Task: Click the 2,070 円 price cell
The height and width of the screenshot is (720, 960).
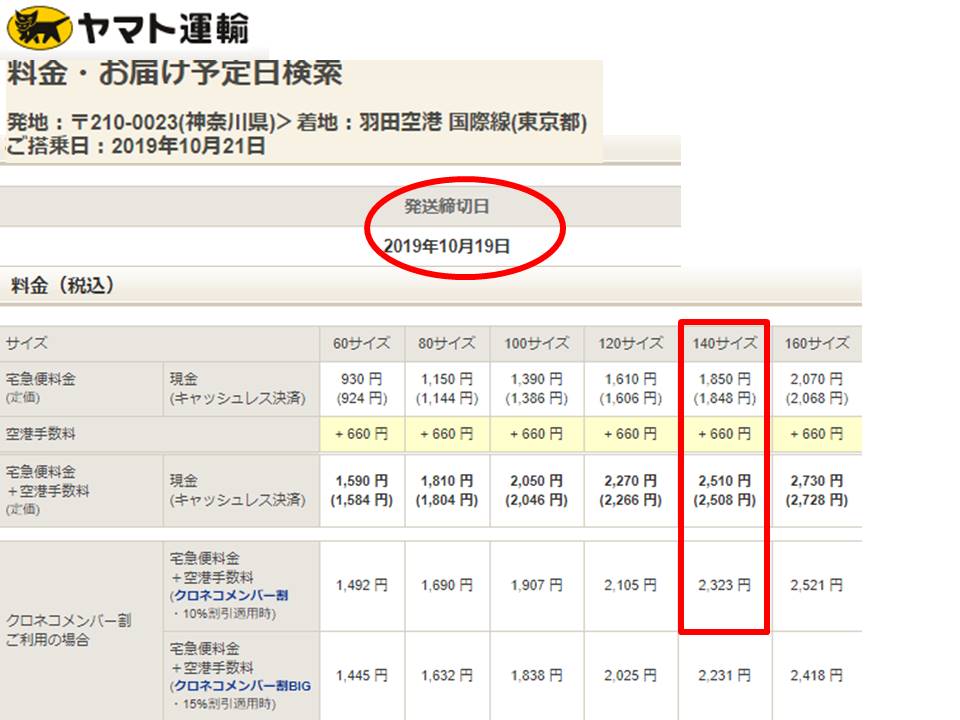Action: pyautogui.click(x=817, y=389)
